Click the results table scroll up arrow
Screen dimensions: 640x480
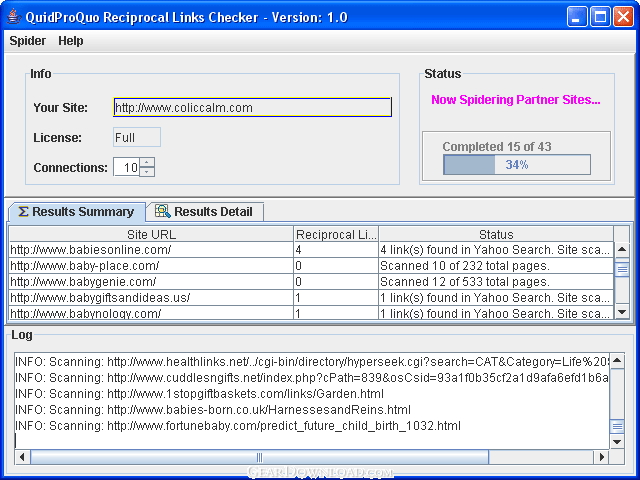pyautogui.click(x=622, y=249)
